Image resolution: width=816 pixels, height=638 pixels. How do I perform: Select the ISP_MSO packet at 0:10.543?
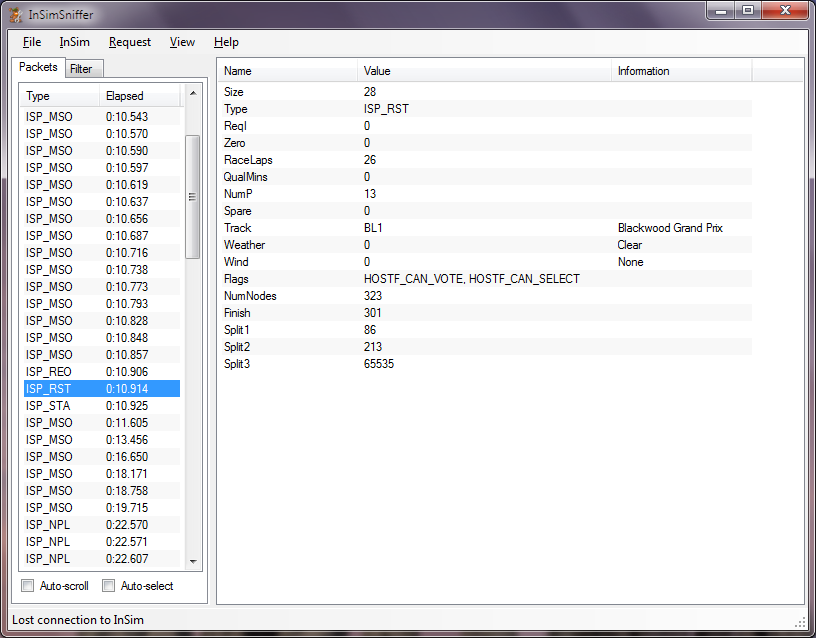click(x=102, y=117)
